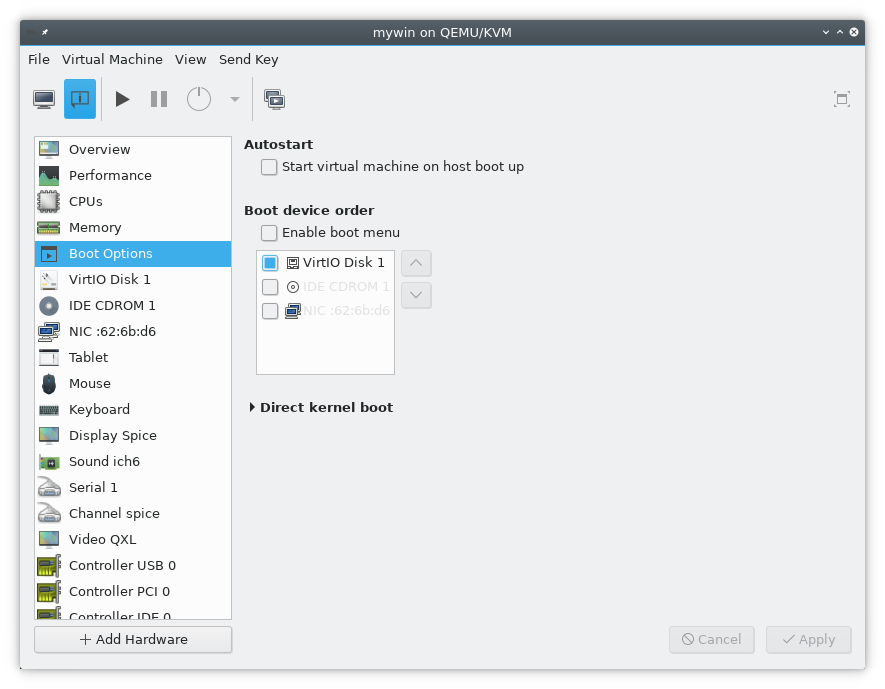Image resolution: width=885 pixels, height=689 pixels.
Task: Move boot device down in order
Action: tap(416, 295)
